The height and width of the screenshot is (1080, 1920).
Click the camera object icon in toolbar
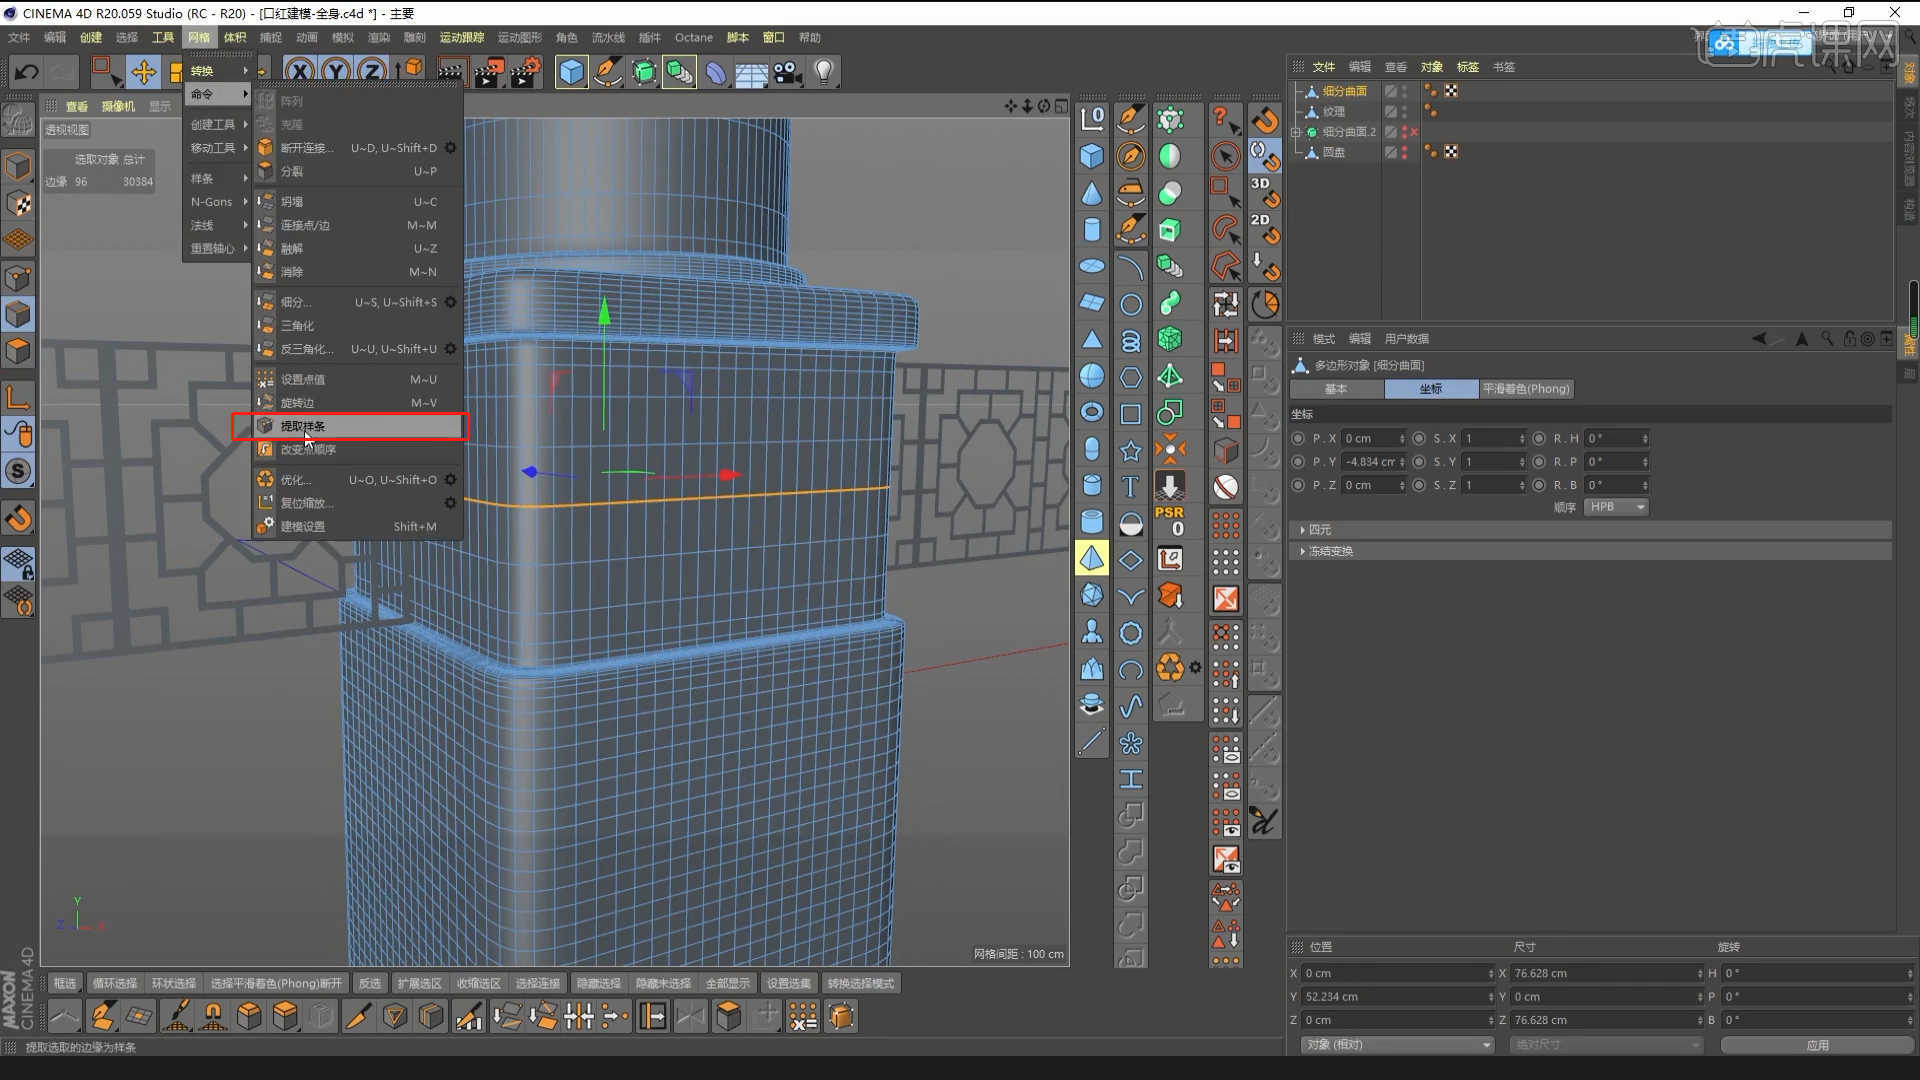click(788, 72)
